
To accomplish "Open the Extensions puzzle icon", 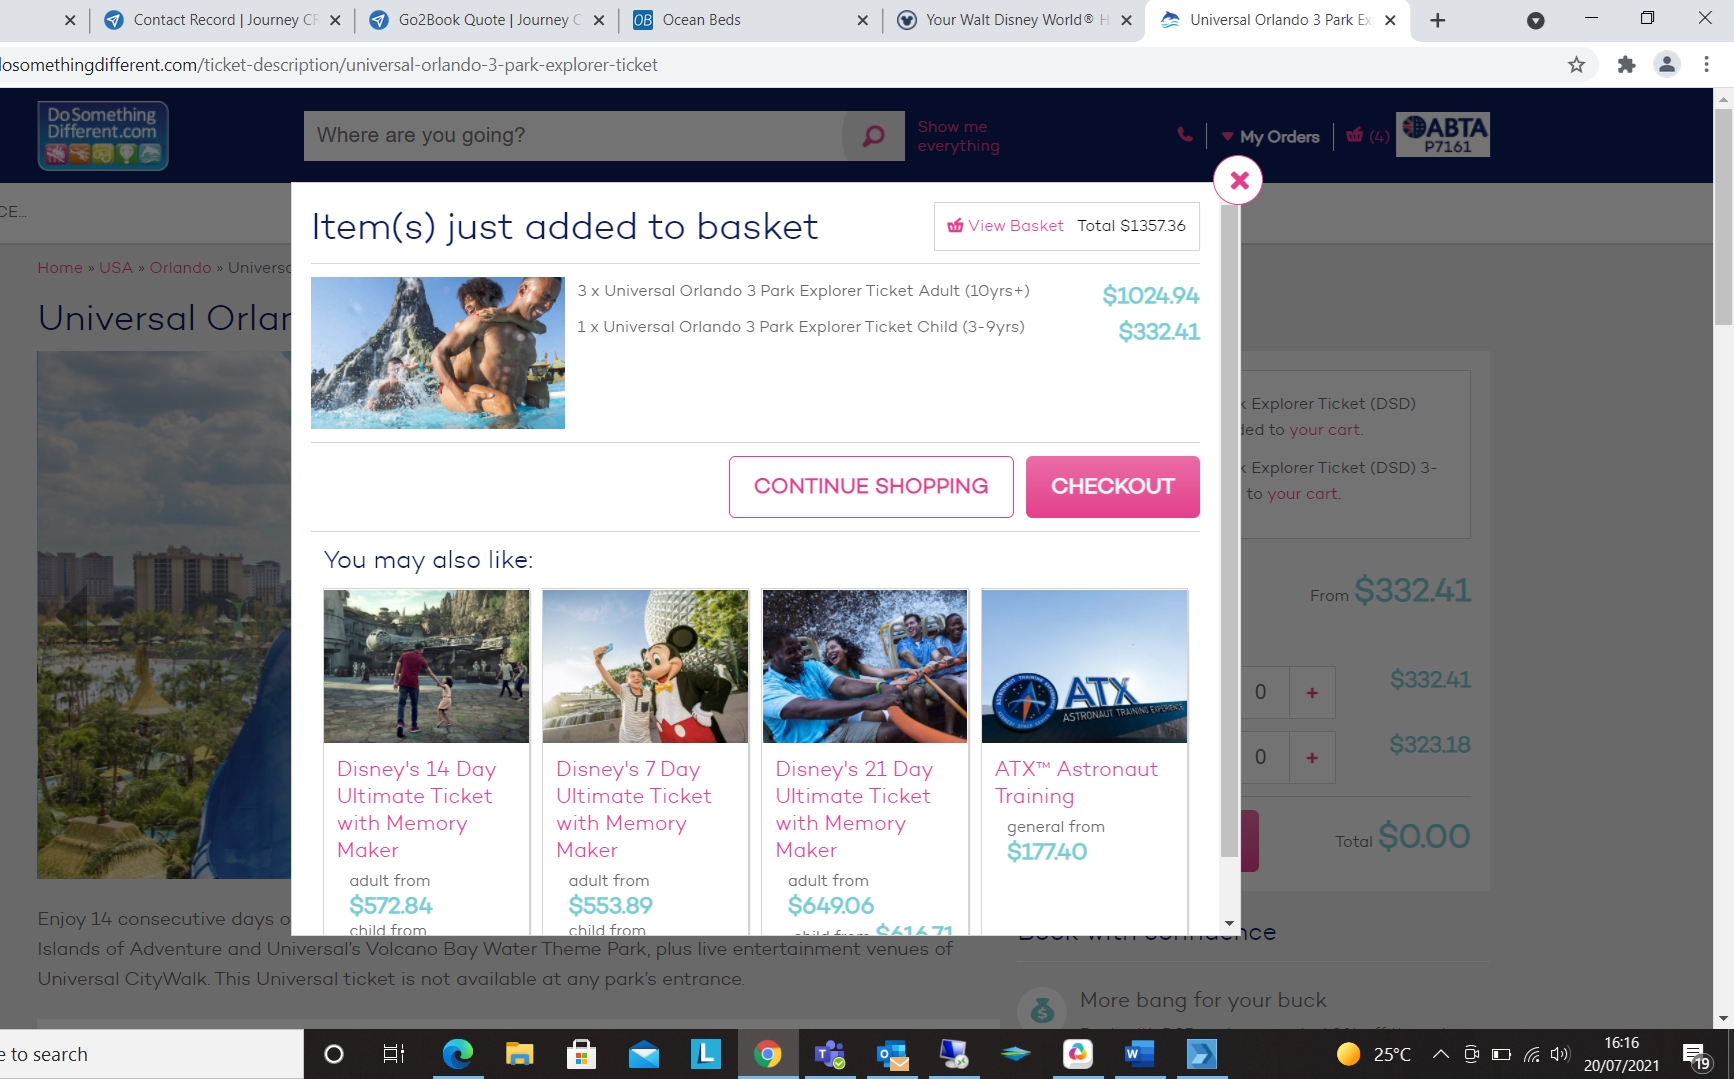I will [x=1627, y=65].
